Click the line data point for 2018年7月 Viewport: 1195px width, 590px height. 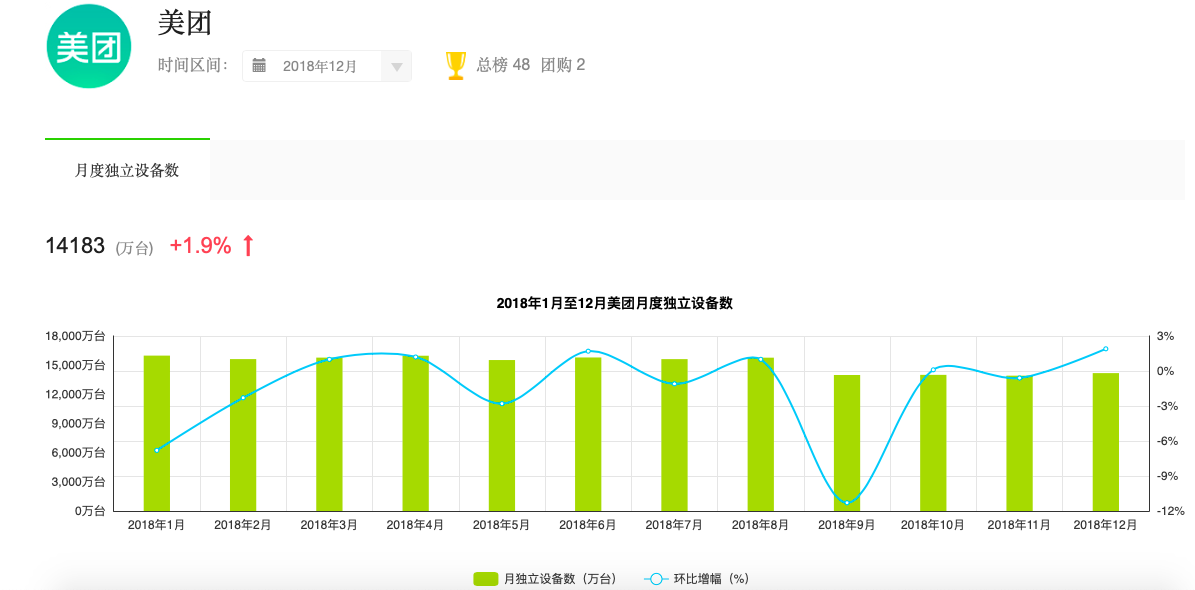674,383
